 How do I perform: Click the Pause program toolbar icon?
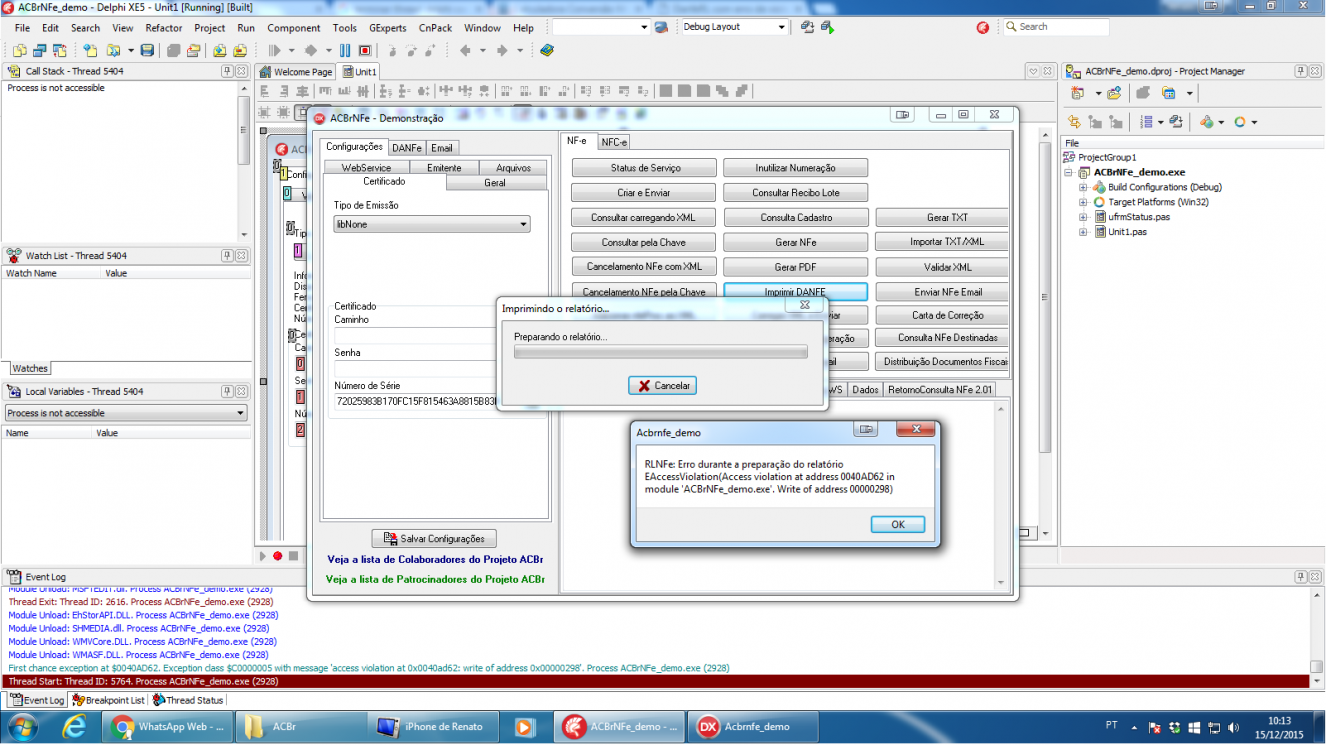pyautogui.click(x=345, y=50)
